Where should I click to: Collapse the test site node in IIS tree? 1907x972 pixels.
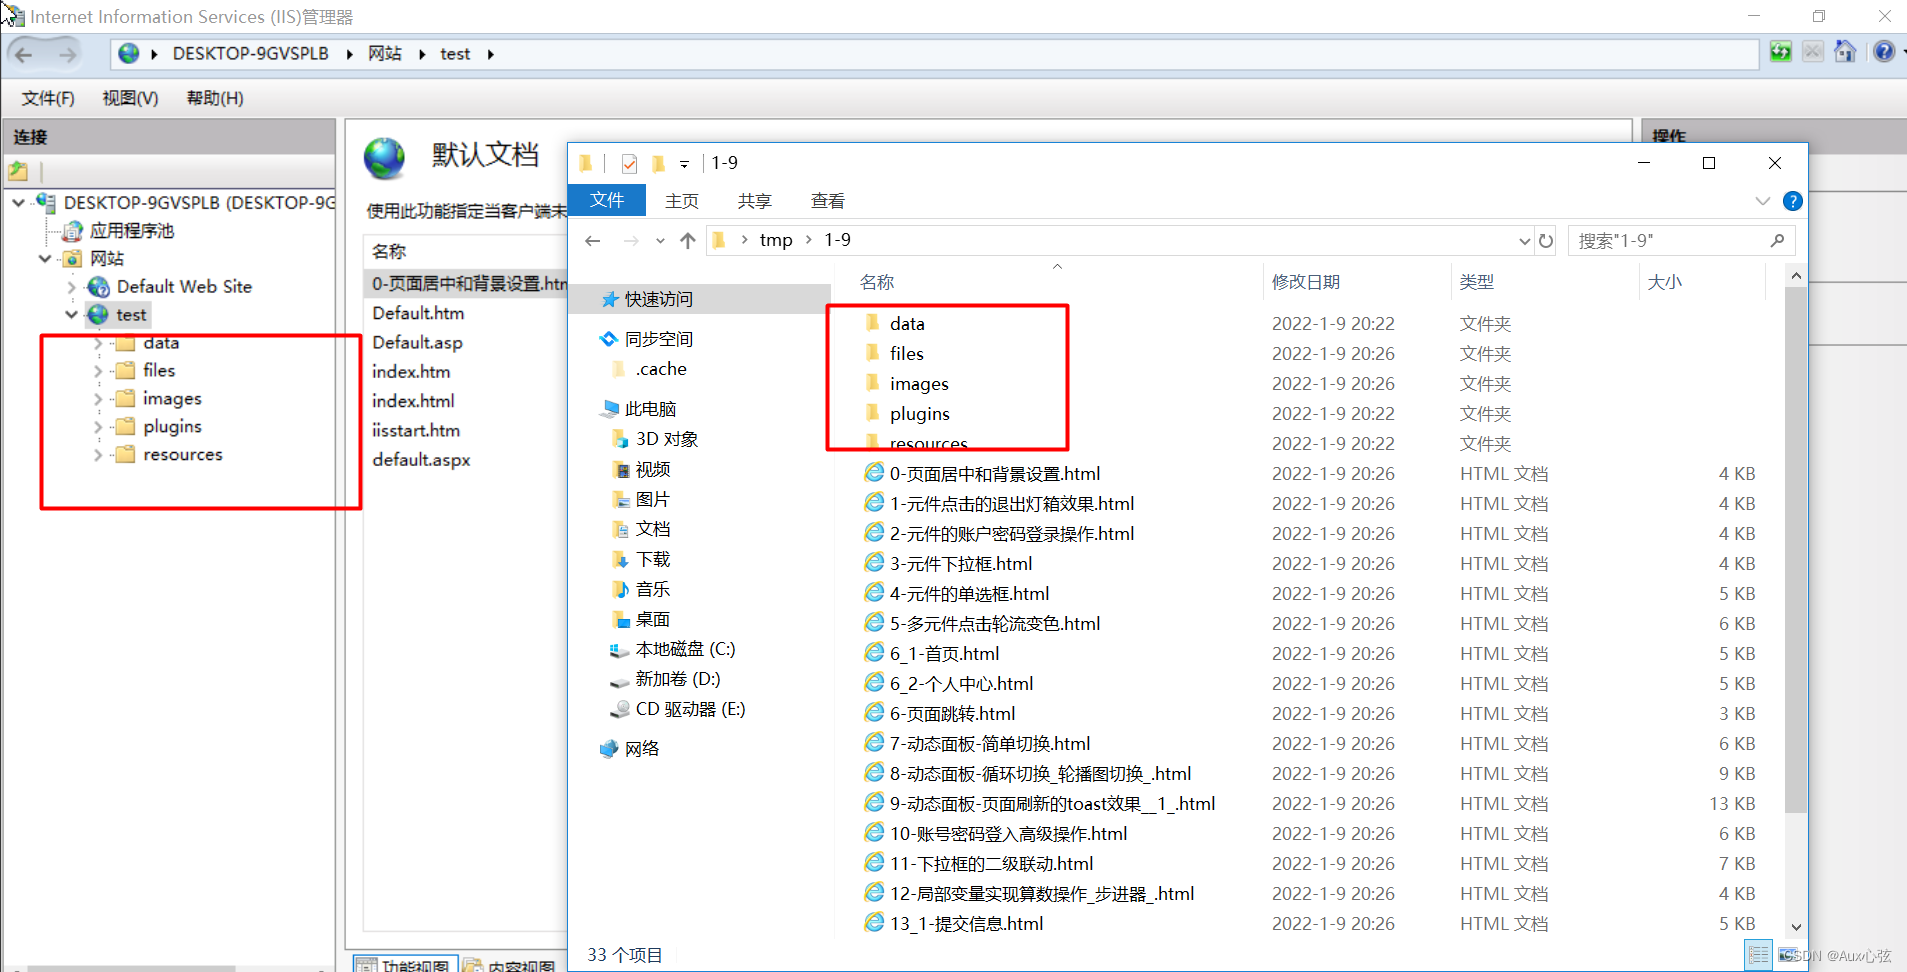(x=71, y=314)
